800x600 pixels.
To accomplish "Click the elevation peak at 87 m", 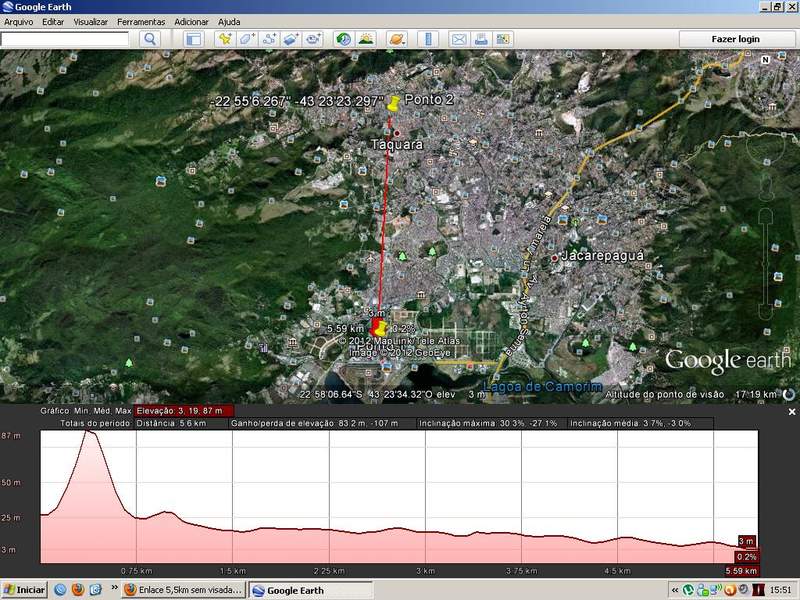I will tap(90, 432).
